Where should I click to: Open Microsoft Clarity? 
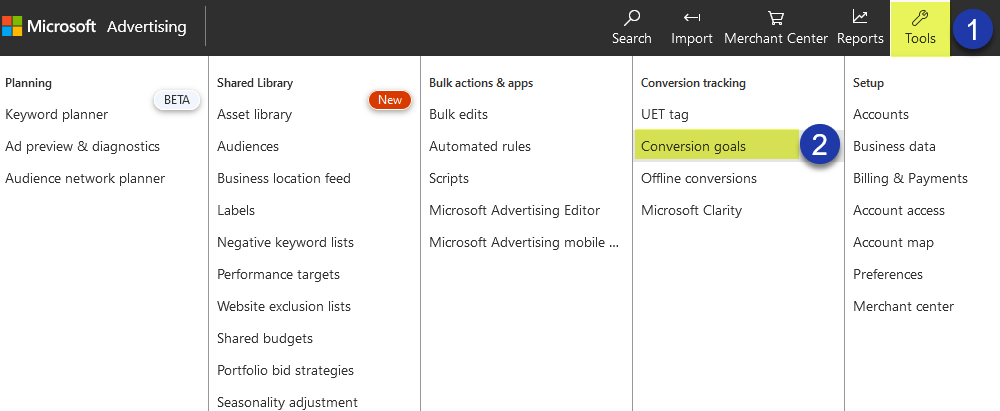tap(691, 210)
